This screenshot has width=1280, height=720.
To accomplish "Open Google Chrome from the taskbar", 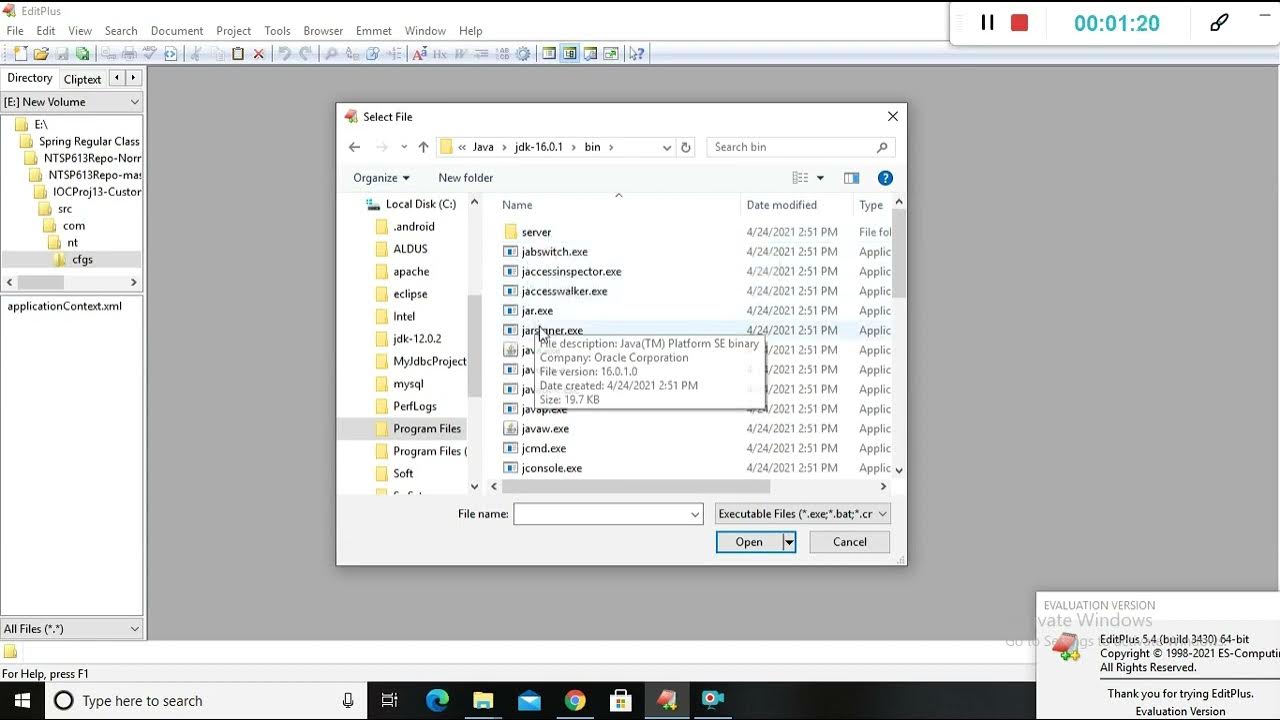I will coord(575,700).
